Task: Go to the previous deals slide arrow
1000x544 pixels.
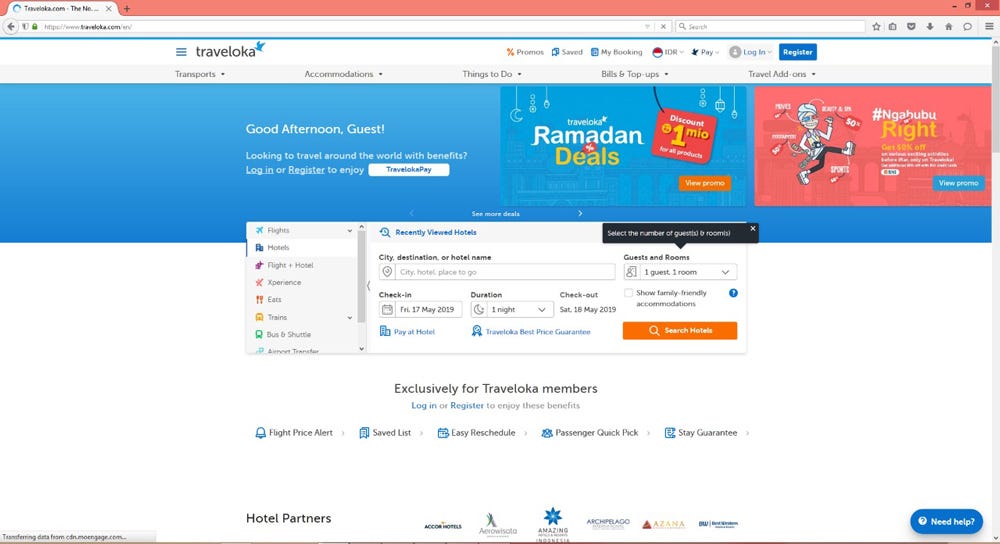Action: 411,214
